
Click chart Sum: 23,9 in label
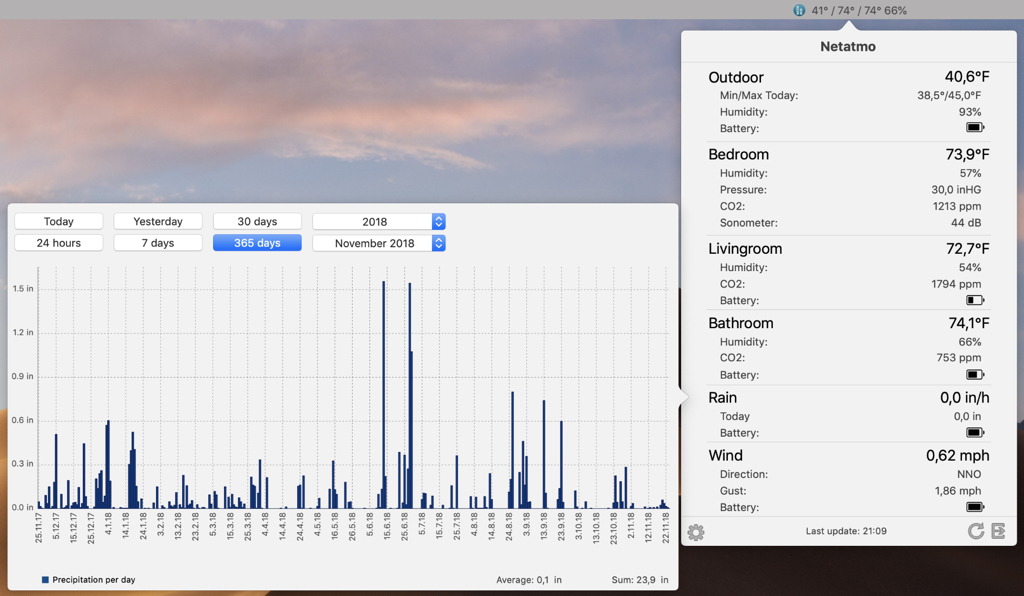pos(640,580)
